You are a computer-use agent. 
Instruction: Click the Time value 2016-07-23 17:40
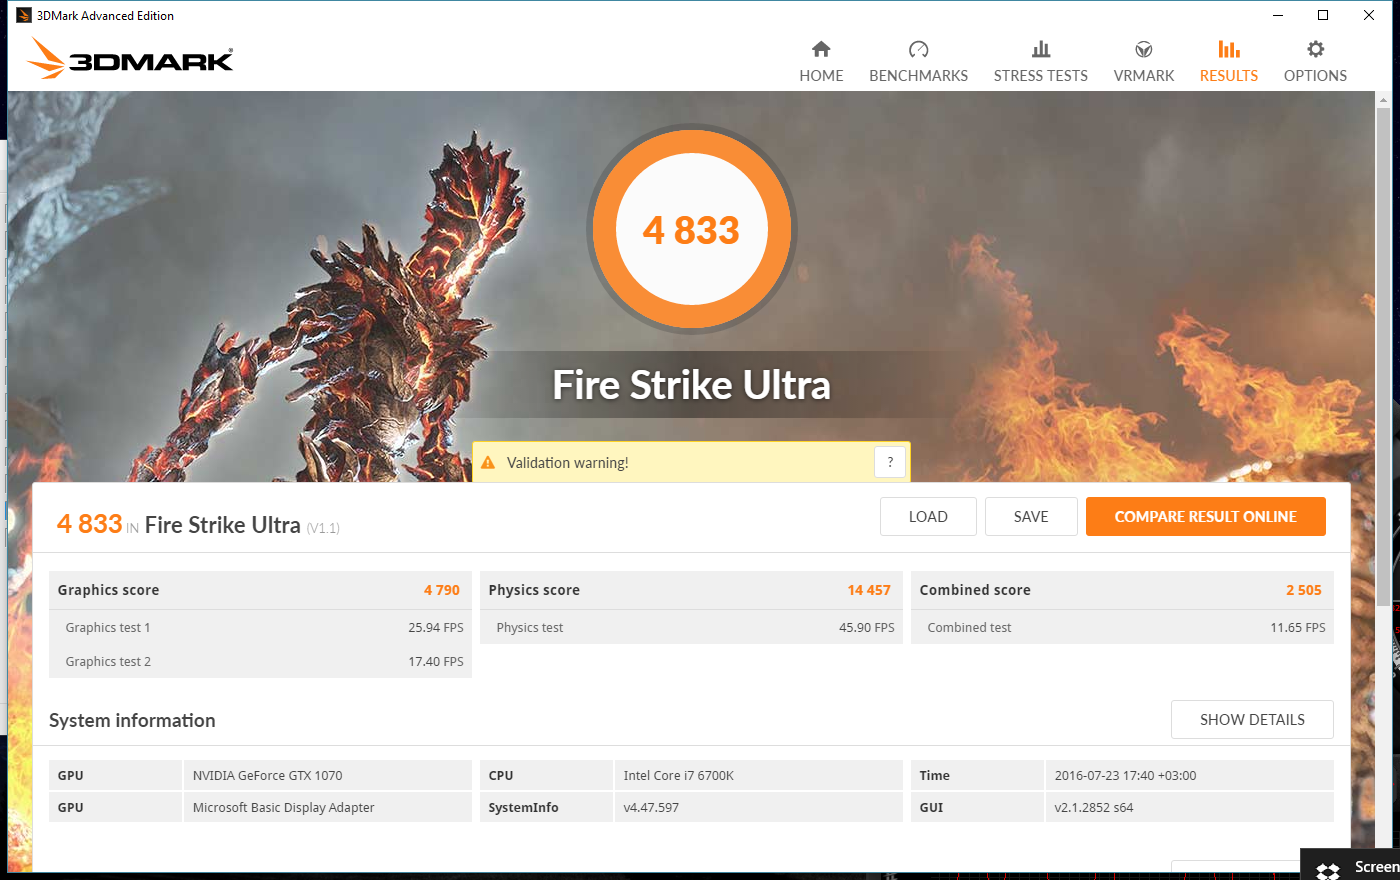tap(1126, 775)
